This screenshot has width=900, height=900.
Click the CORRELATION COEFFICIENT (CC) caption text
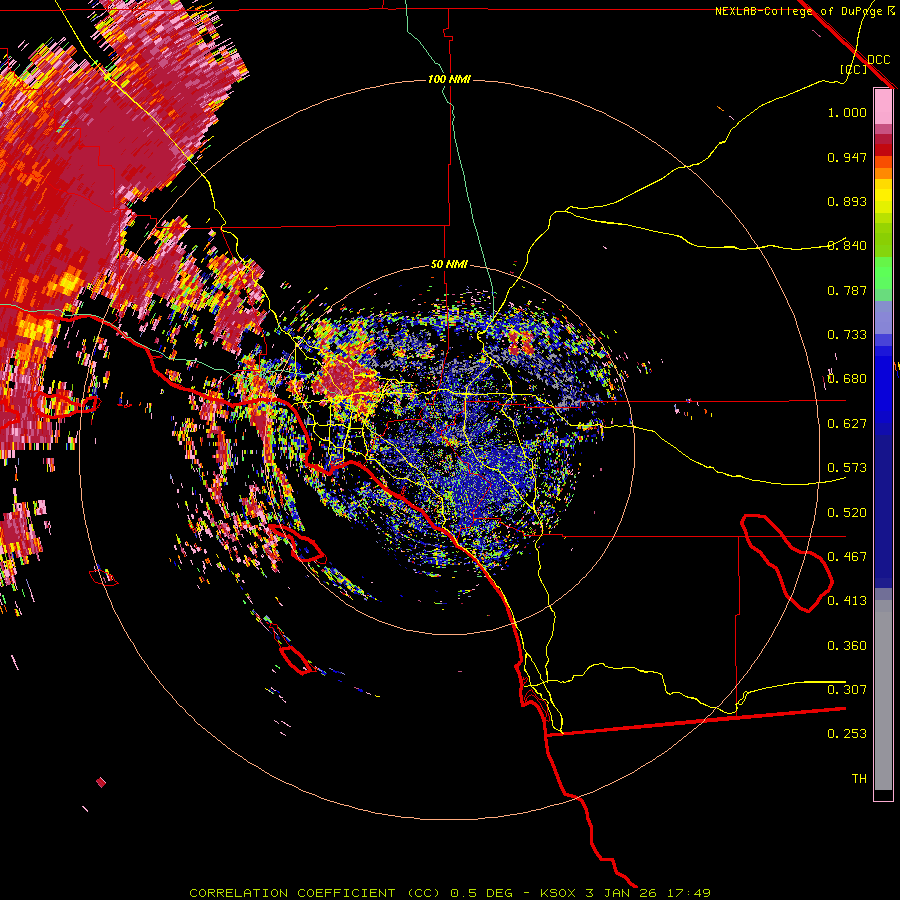point(317,893)
